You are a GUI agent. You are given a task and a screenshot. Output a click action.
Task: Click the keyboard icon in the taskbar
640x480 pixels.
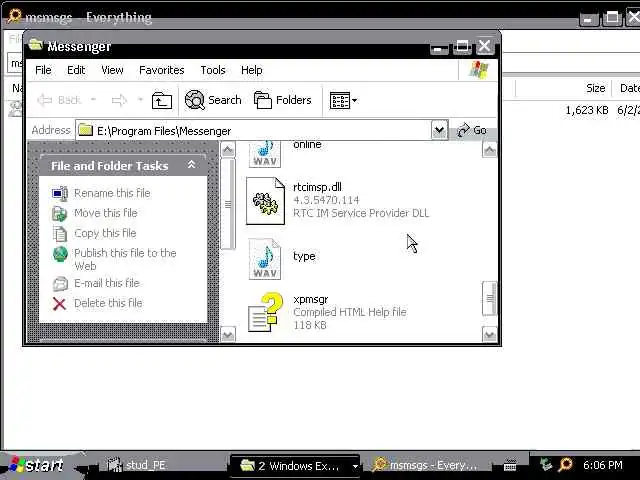click(510, 465)
